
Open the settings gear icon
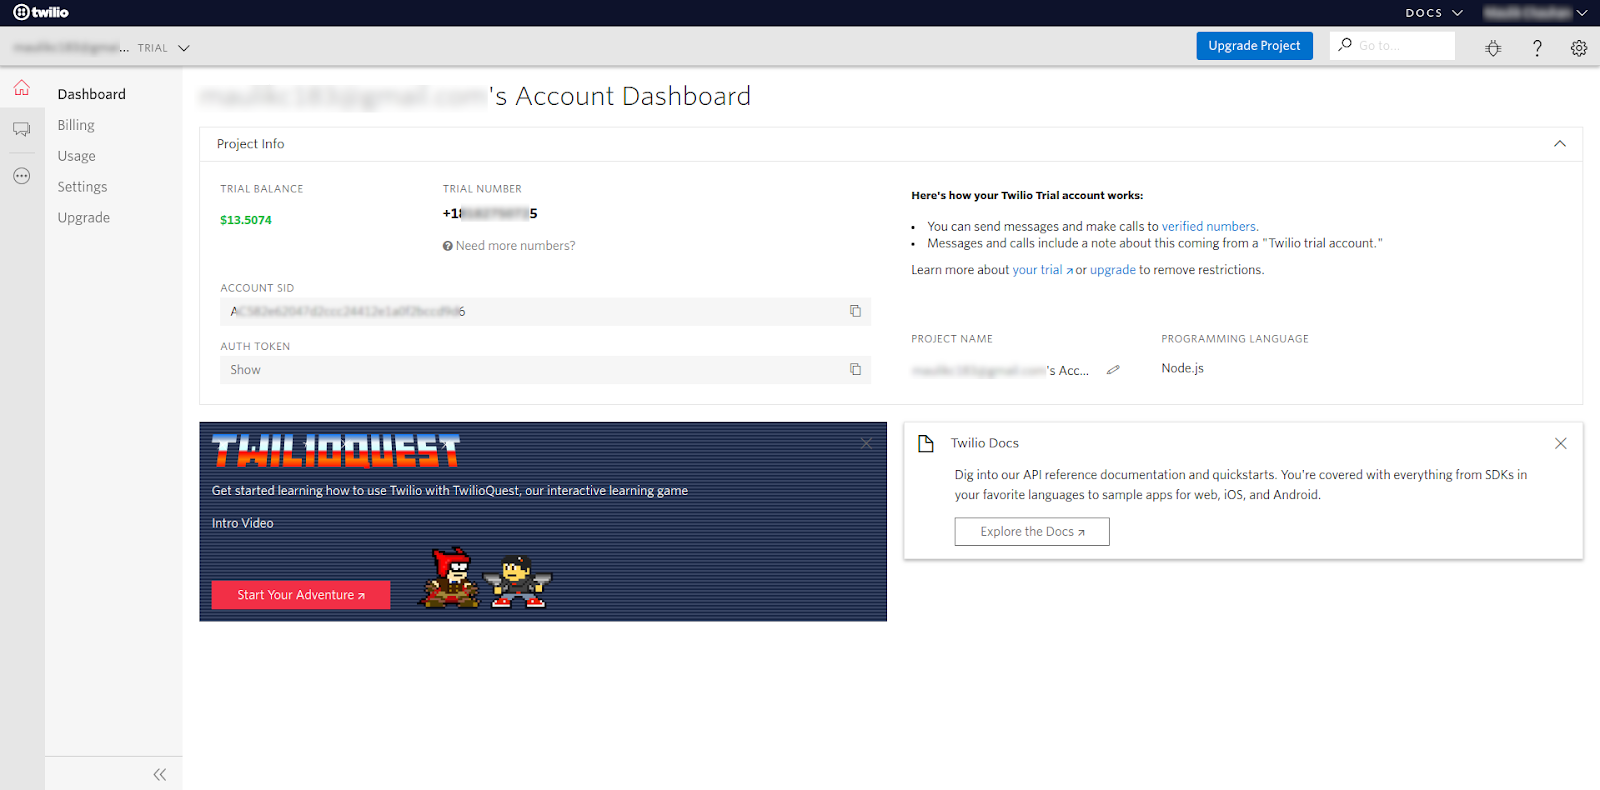click(x=1579, y=48)
